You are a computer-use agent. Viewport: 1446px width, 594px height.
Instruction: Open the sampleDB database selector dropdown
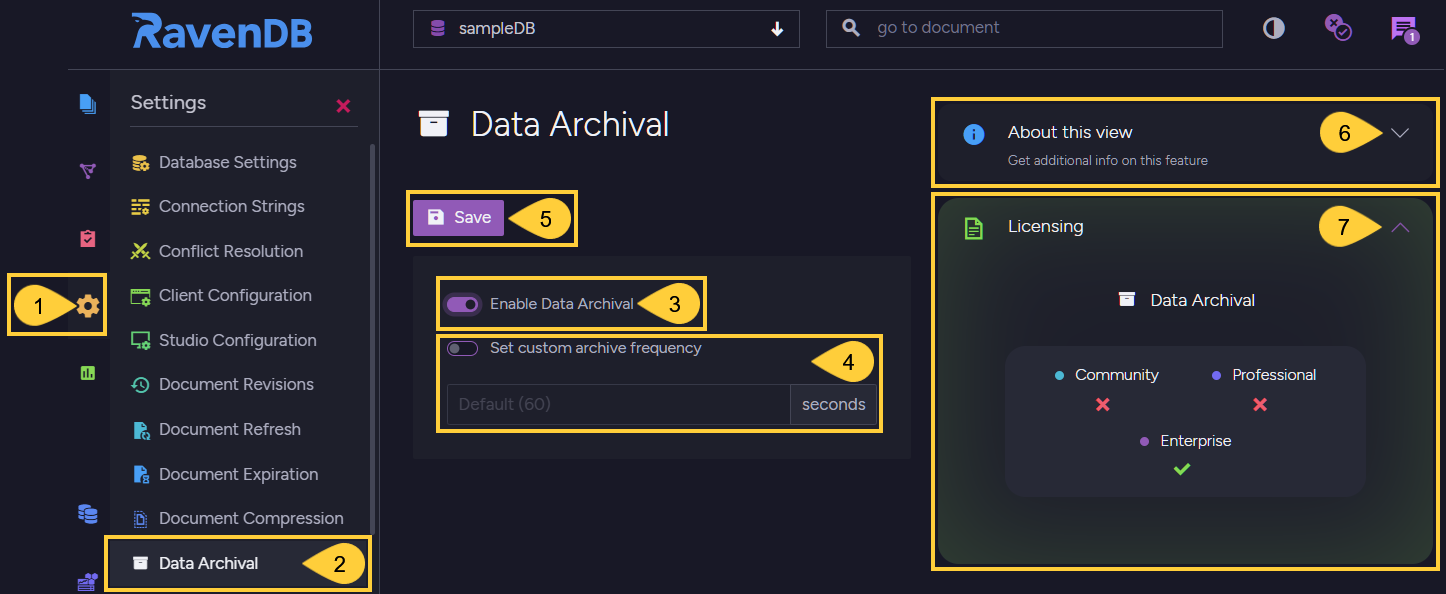pos(606,29)
